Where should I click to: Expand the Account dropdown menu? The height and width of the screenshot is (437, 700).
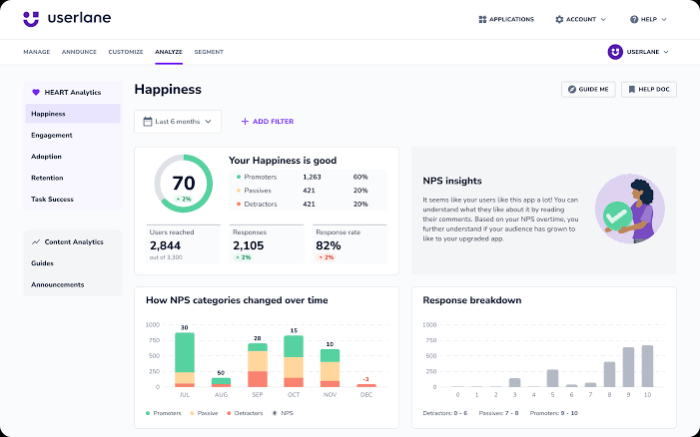point(581,19)
